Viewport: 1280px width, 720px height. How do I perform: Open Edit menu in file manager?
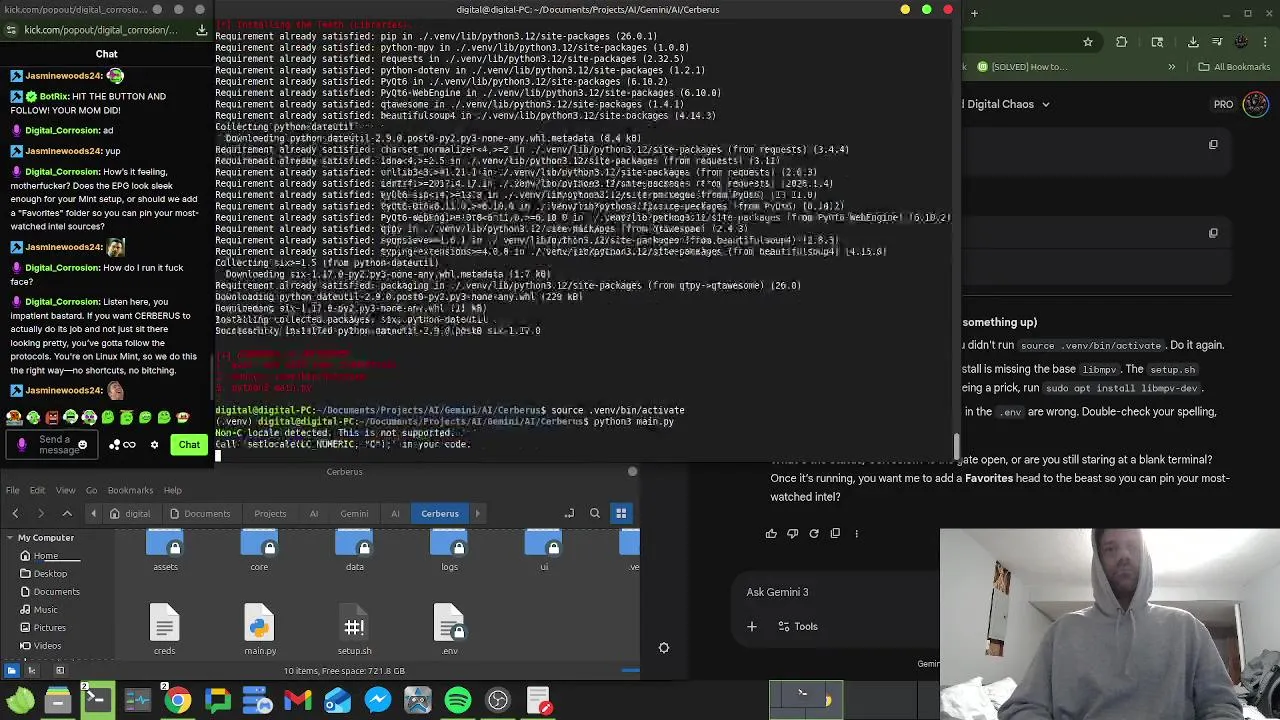click(x=37, y=490)
